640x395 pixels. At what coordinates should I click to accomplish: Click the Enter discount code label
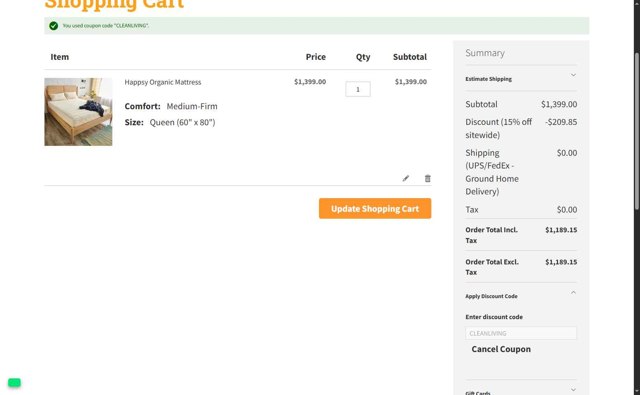[x=493, y=317]
